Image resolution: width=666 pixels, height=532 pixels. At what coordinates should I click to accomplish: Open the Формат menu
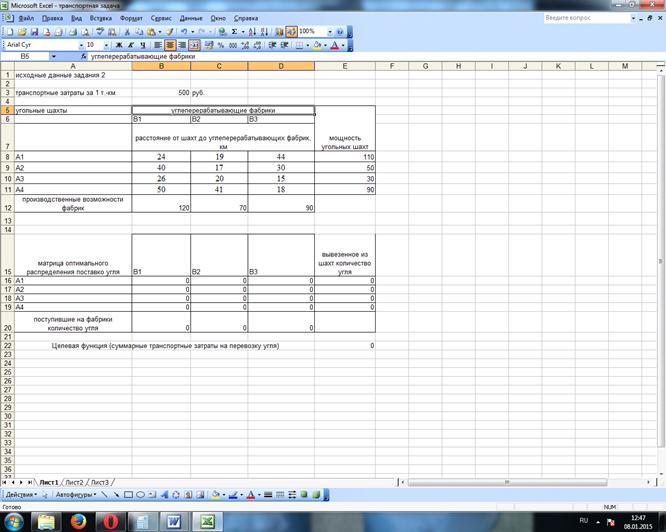131,18
